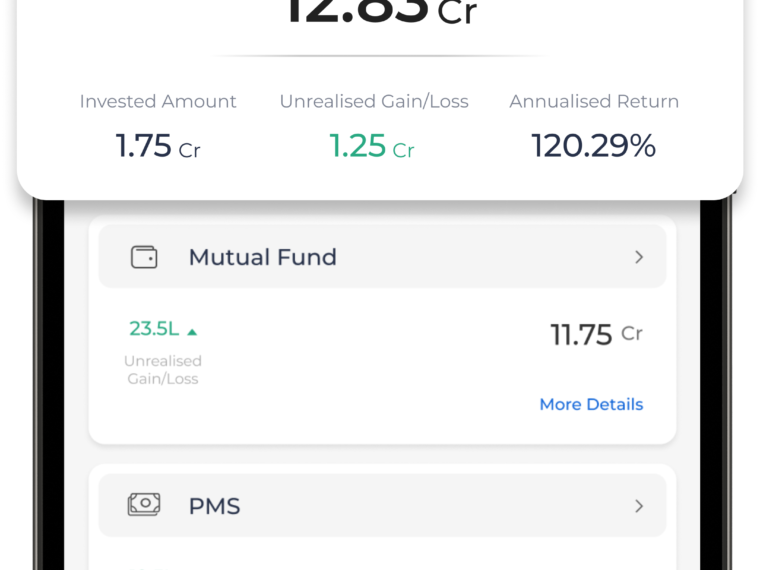Click the Invested Amount label

coord(158,101)
